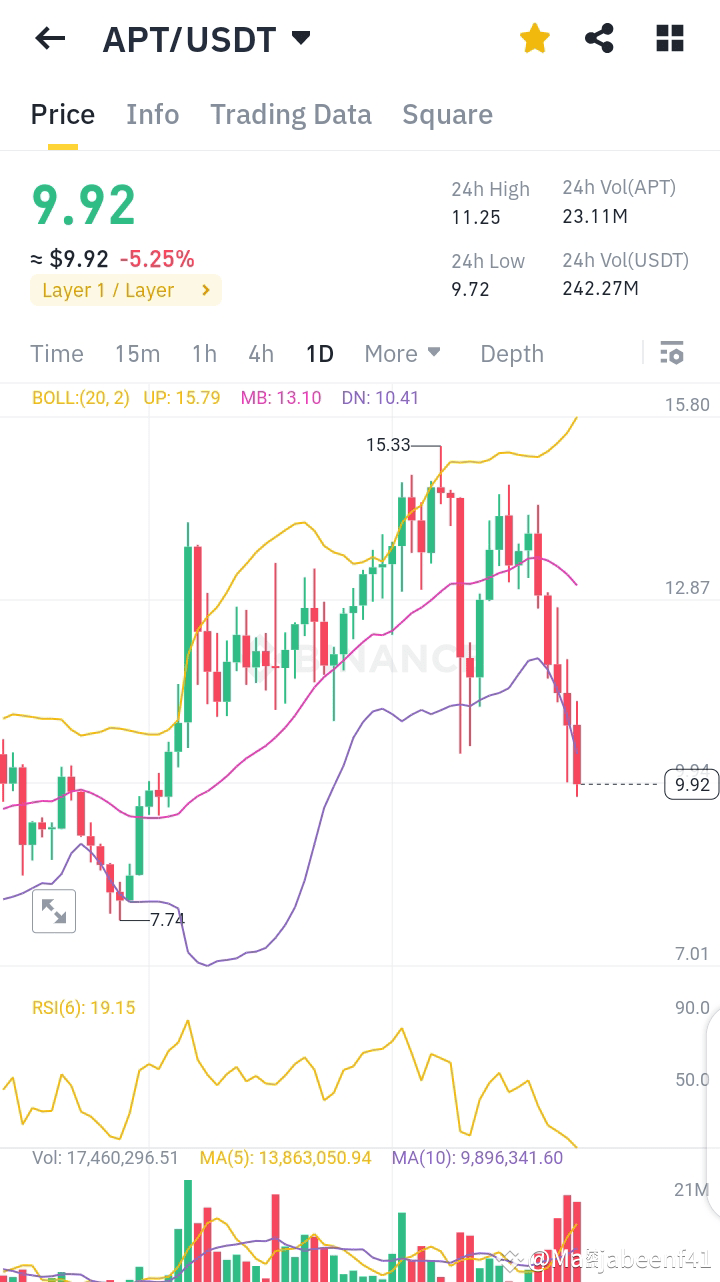
Task: Tap the back arrow to exit chart
Action: (x=49, y=38)
